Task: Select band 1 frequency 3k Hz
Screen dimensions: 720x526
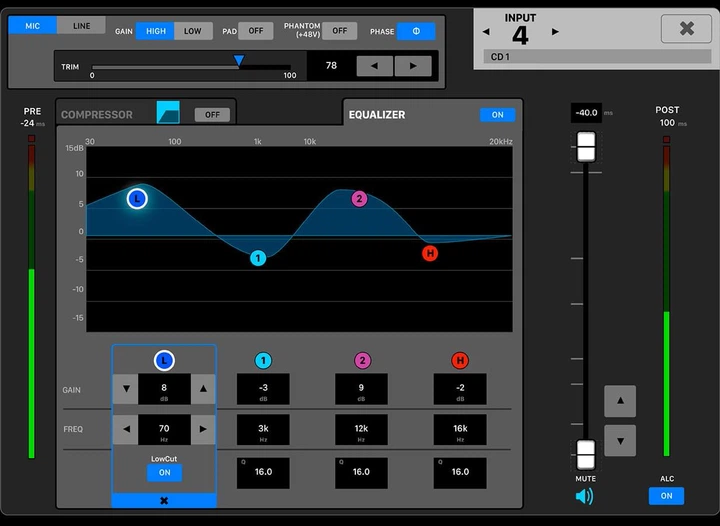Action: coord(263,430)
